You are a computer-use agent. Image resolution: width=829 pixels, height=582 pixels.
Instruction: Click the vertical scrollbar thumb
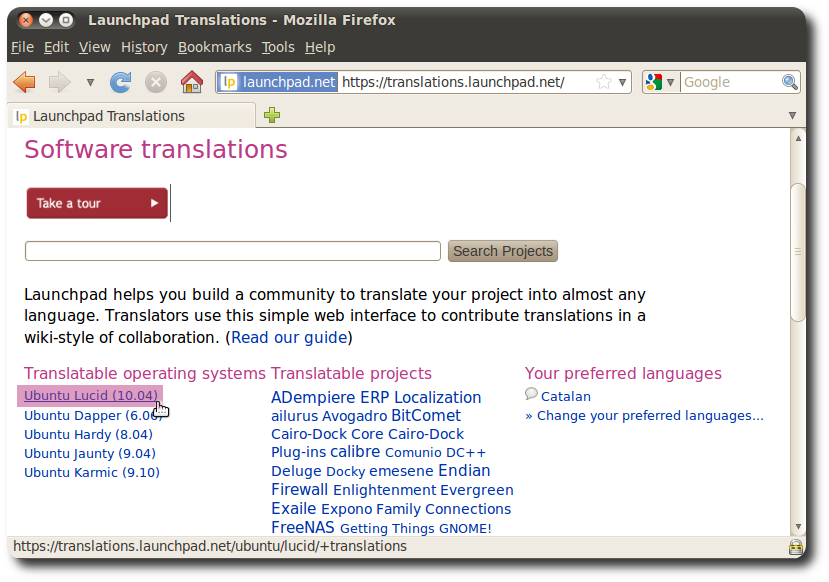(x=798, y=252)
